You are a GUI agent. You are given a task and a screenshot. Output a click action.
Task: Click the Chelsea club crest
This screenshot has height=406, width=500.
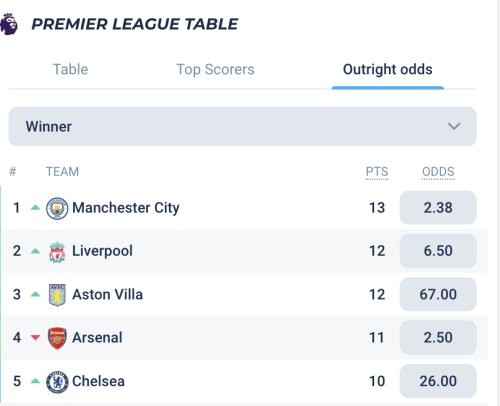click(57, 382)
